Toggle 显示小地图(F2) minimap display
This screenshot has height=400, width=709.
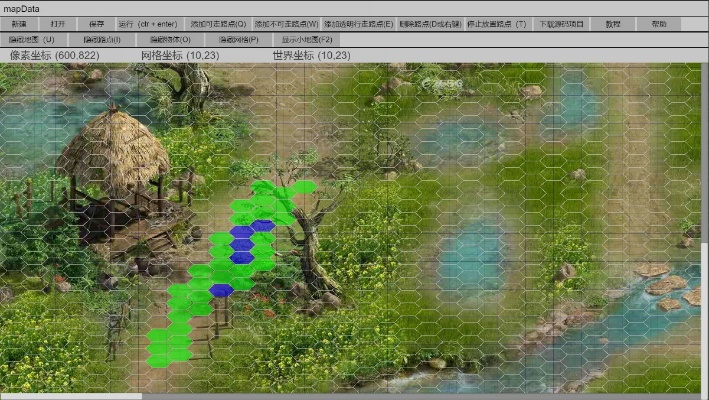point(307,39)
